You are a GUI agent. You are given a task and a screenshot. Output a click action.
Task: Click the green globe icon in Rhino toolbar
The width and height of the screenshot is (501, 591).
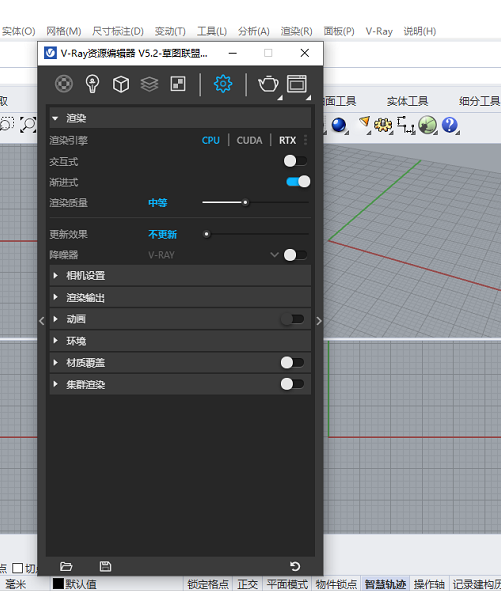[x=427, y=125]
